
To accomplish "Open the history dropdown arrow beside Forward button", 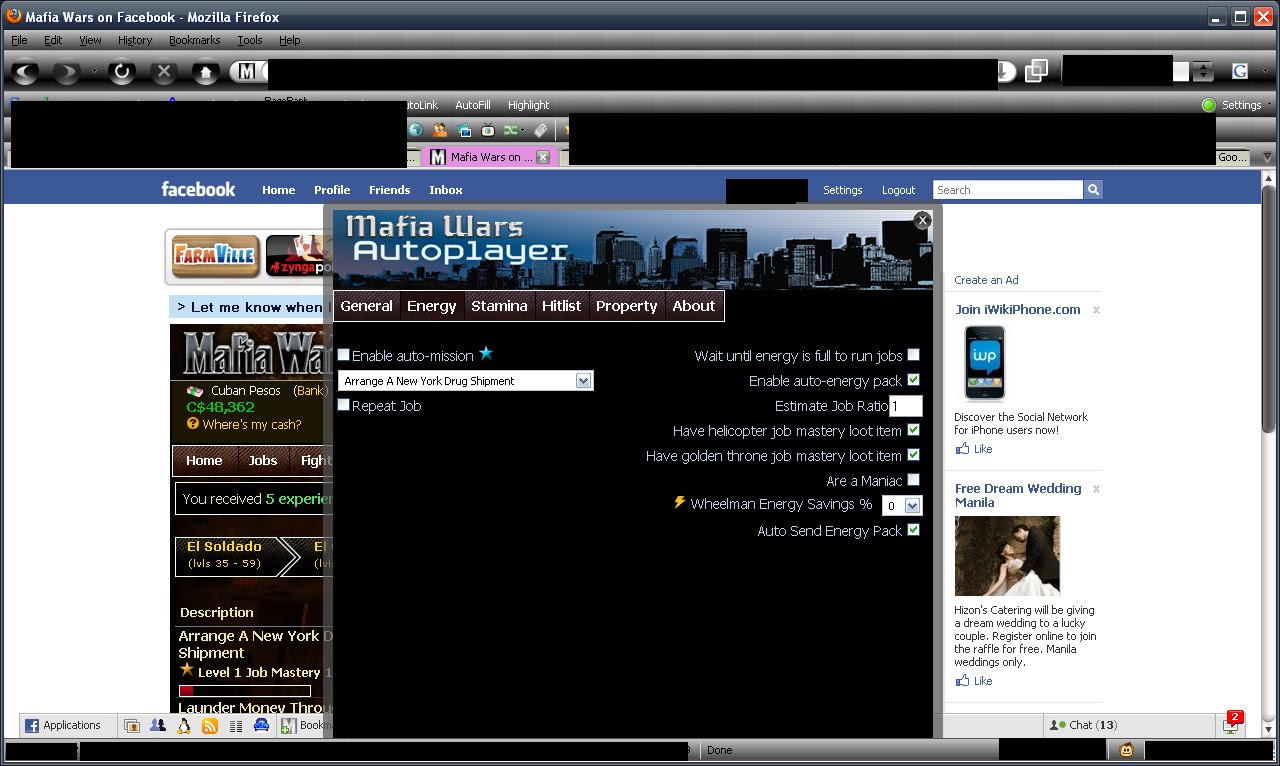I will tap(95, 72).
